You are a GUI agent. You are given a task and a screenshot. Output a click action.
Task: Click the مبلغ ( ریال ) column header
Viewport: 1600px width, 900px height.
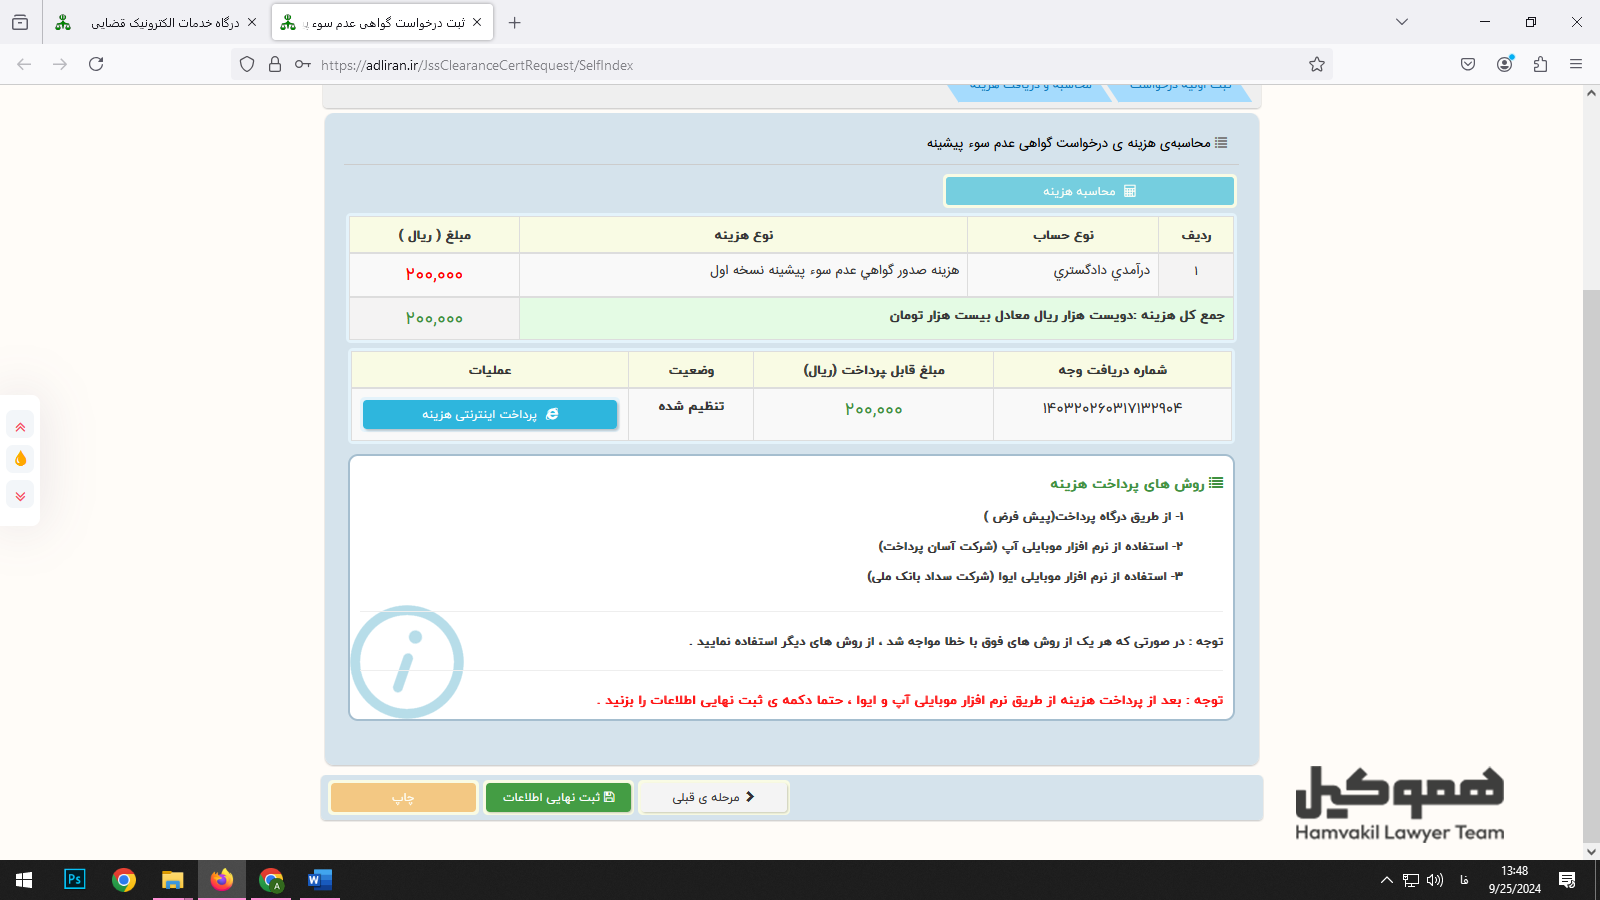[434, 235]
